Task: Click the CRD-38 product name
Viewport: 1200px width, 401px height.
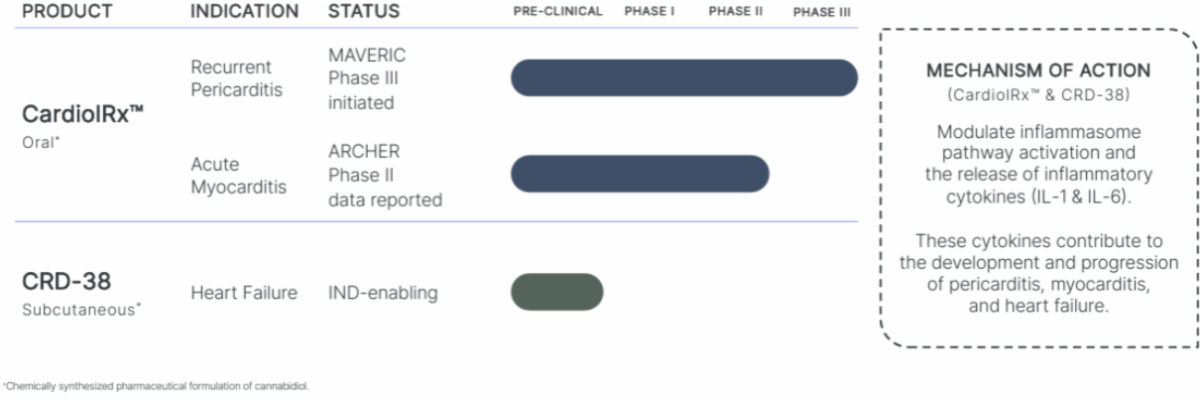Action: click(x=66, y=282)
